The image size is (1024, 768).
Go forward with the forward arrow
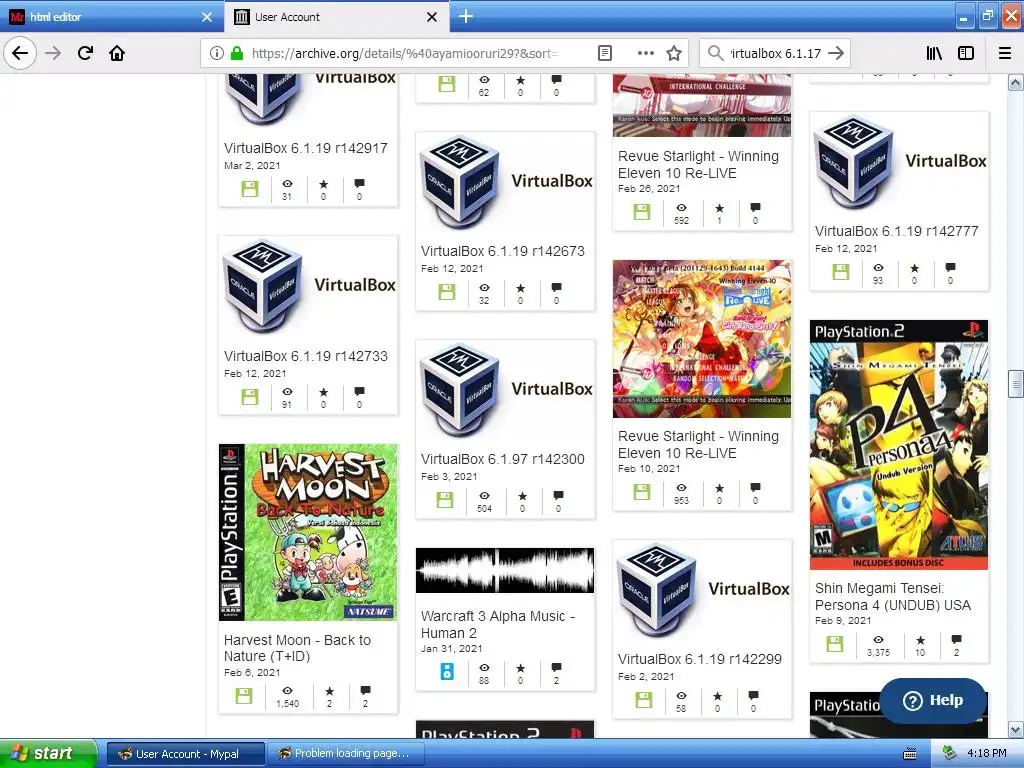click(x=53, y=53)
